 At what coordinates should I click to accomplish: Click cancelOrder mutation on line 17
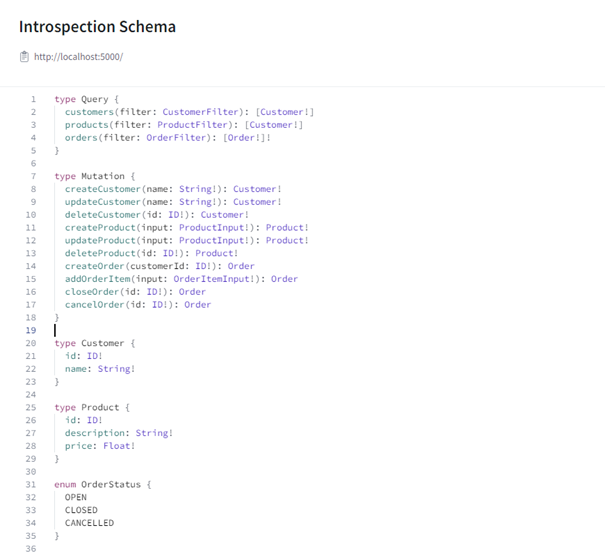click(95, 305)
